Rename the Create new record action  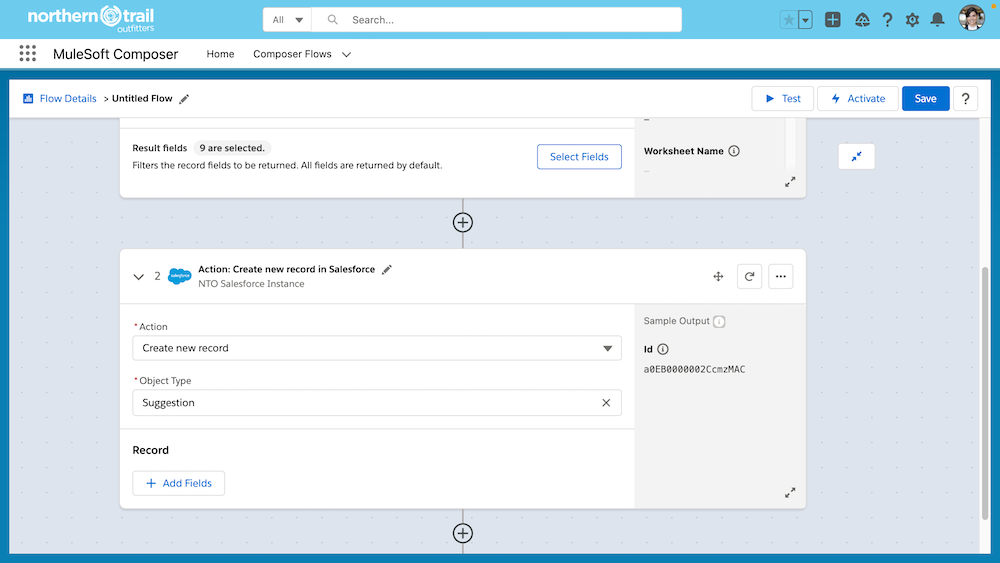coord(386,270)
